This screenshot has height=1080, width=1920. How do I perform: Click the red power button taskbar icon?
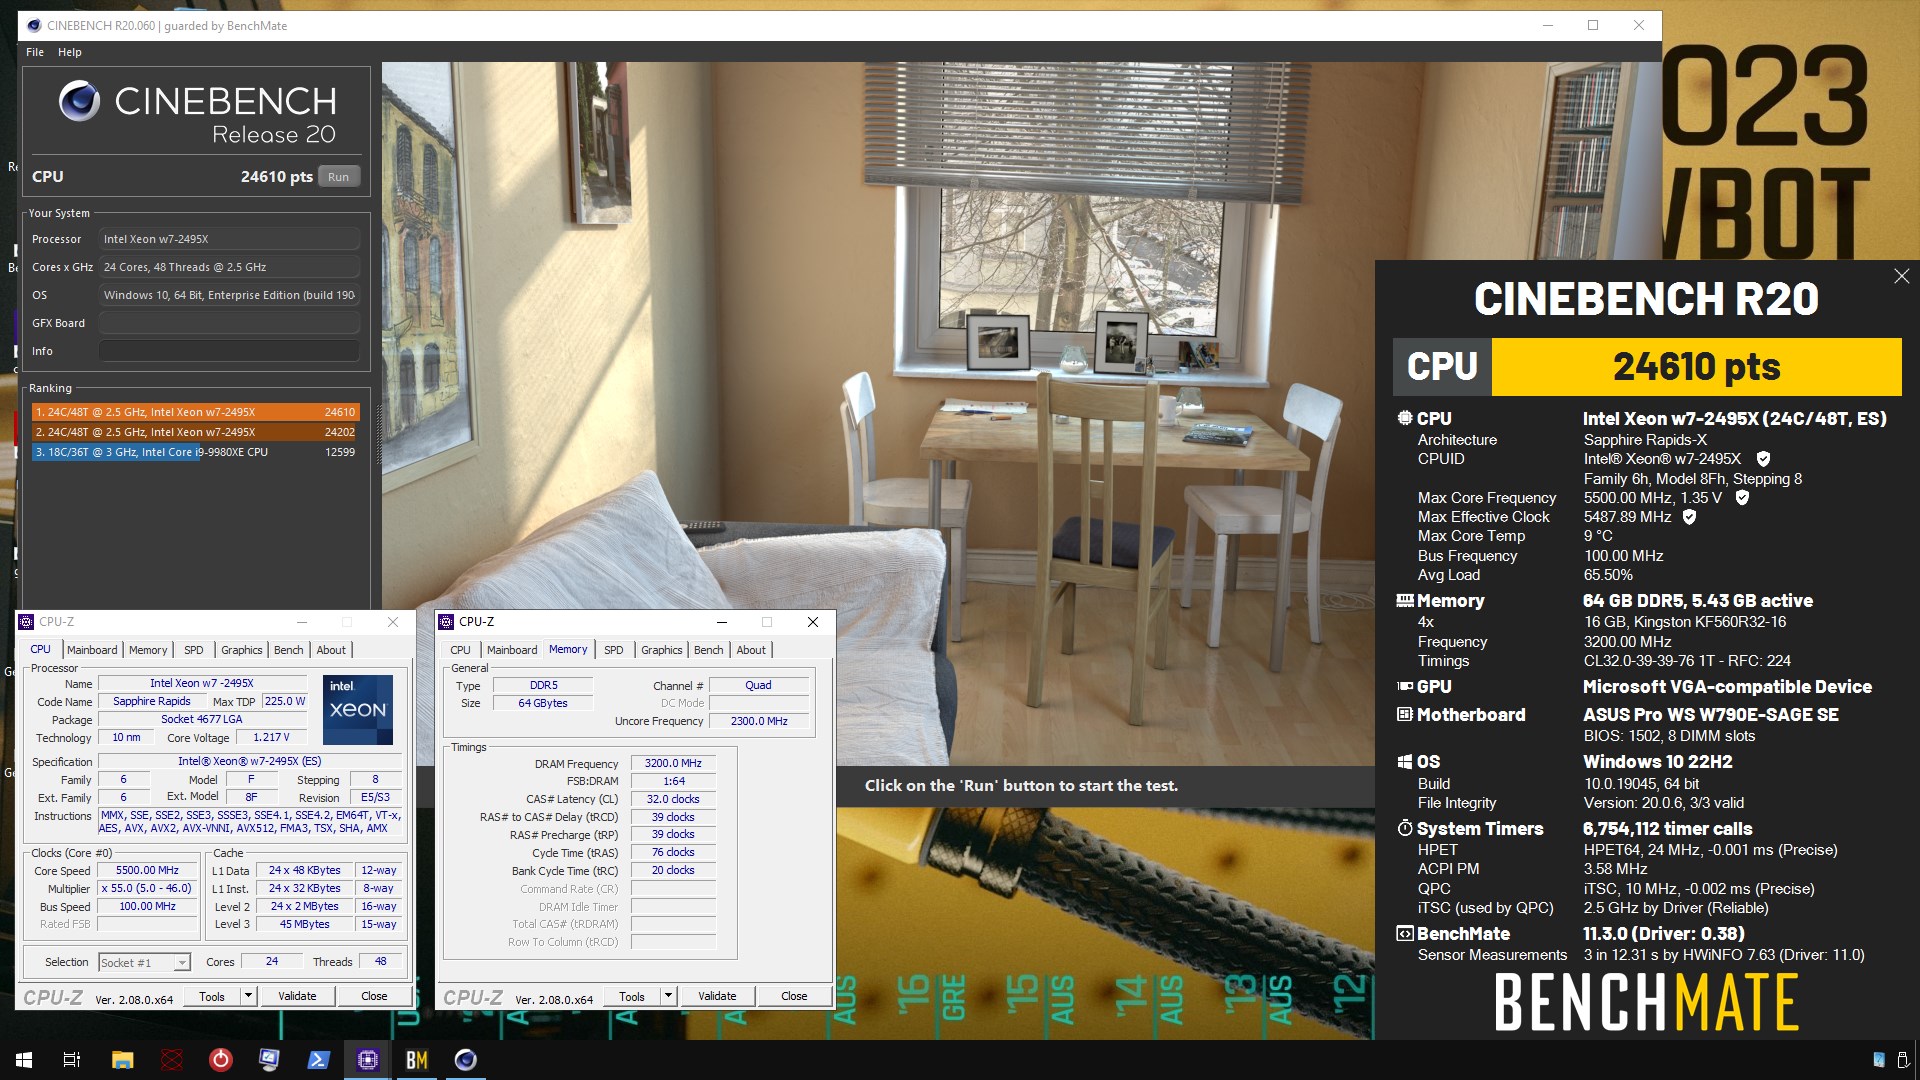click(220, 1060)
